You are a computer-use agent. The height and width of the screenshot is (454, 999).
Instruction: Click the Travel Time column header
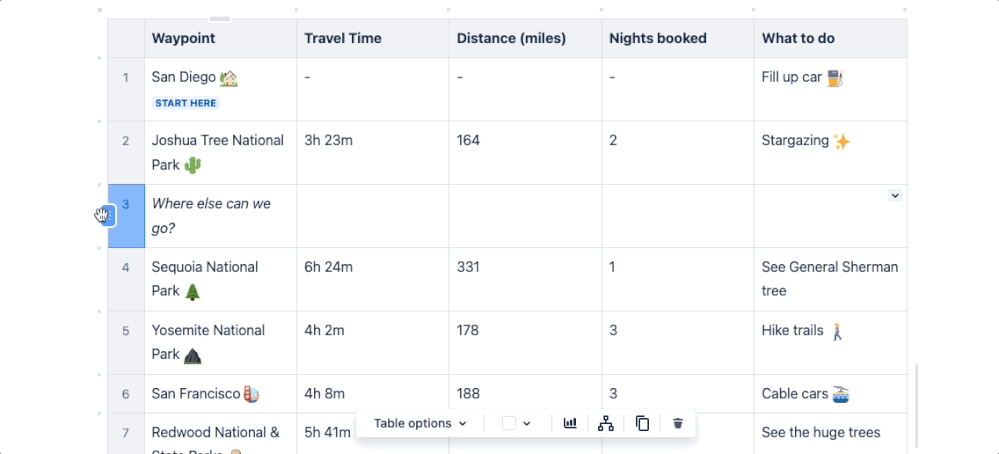(343, 38)
